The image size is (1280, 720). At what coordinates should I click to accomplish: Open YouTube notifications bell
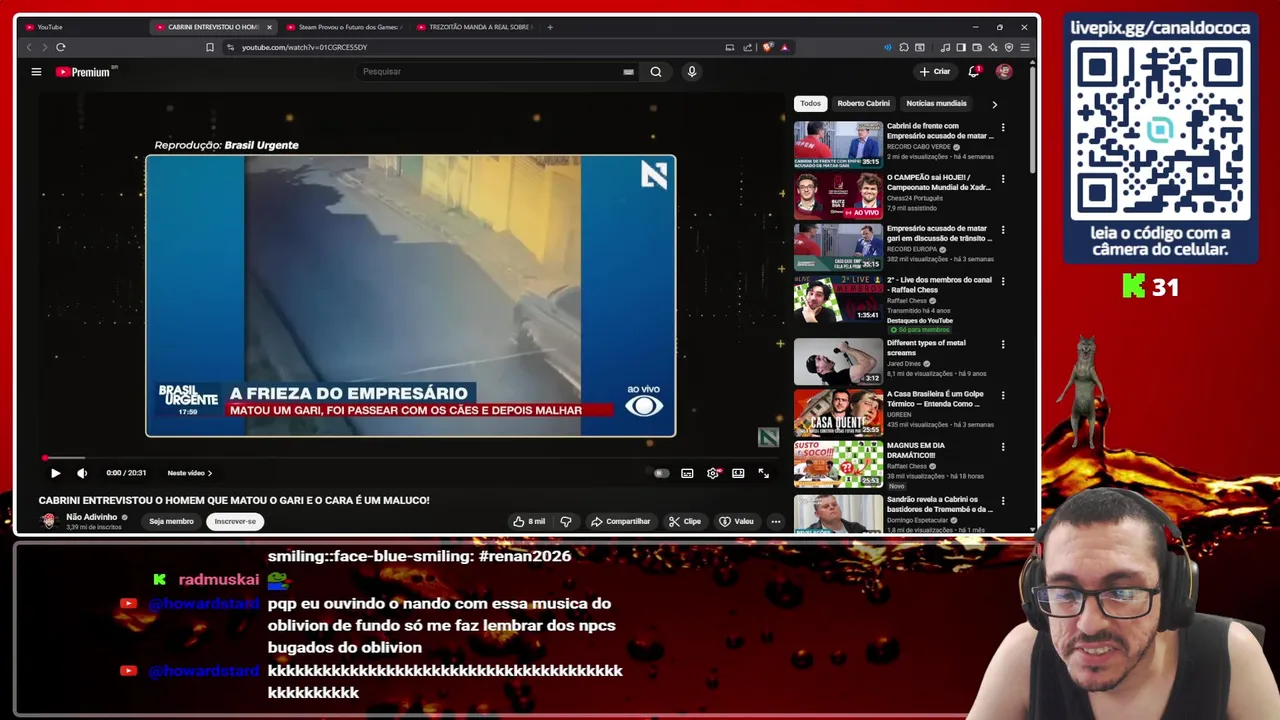[974, 71]
